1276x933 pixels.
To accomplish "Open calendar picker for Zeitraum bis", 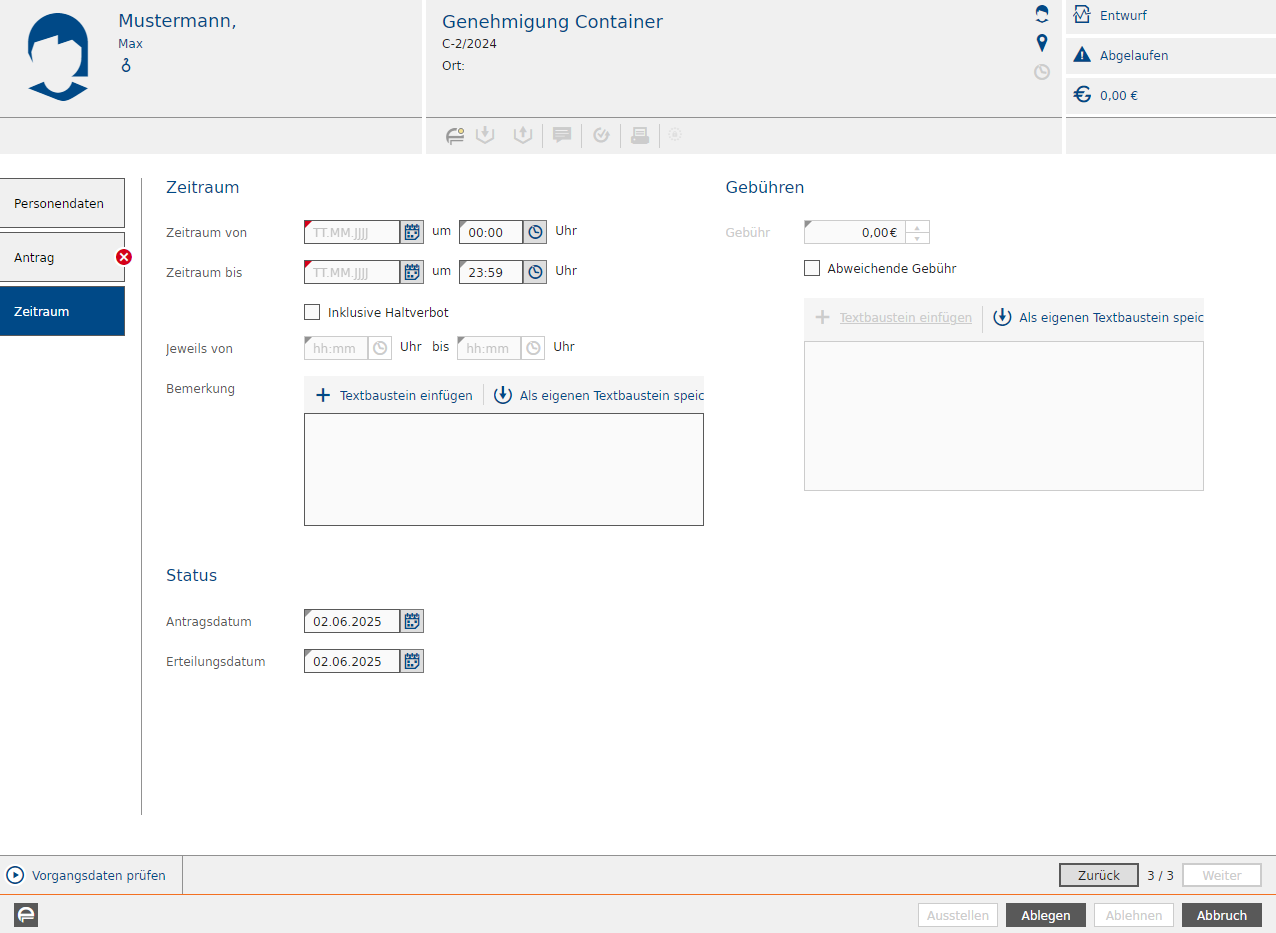I will pyautogui.click(x=412, y=272).
